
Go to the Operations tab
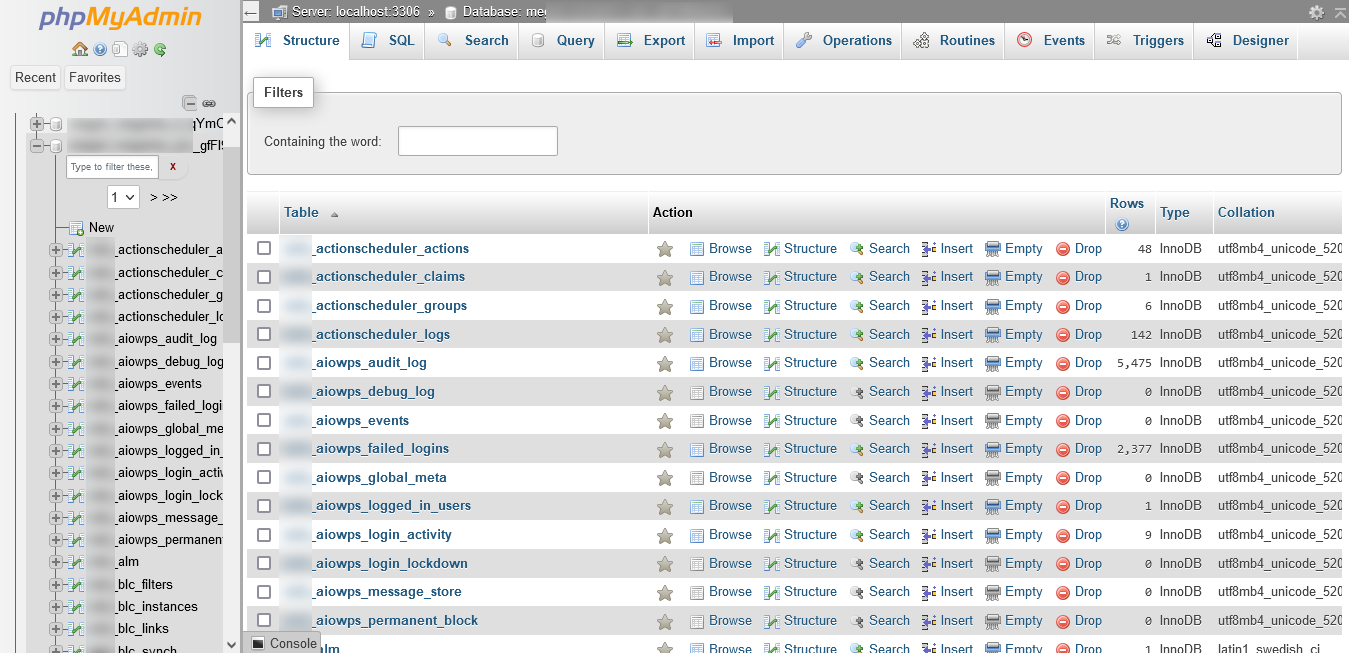(x=844, y=41)
